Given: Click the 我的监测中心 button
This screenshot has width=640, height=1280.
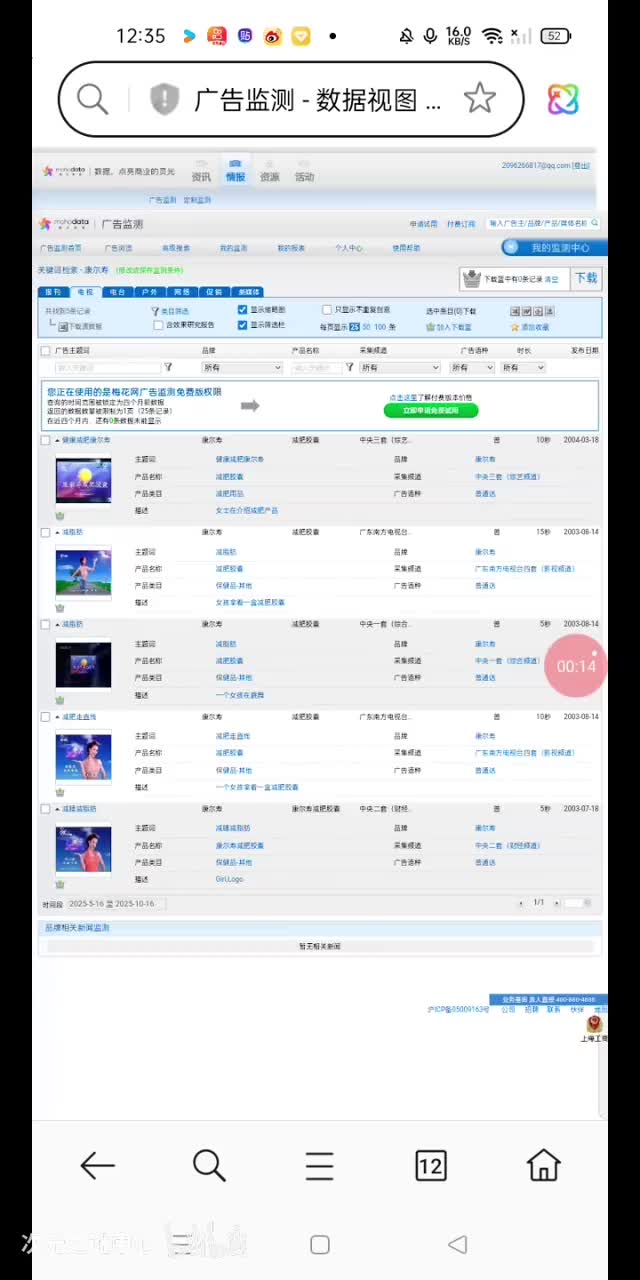Looking at the screenshot, I should pos(553,247).
